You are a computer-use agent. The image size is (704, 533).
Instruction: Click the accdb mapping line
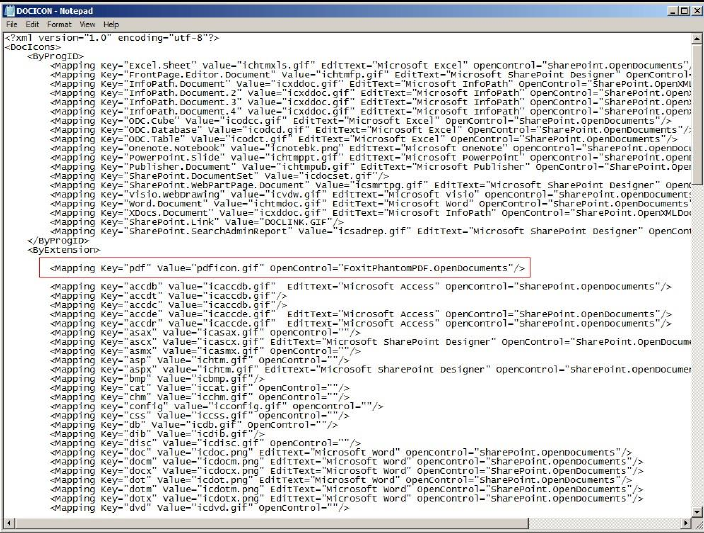(361, 286)
